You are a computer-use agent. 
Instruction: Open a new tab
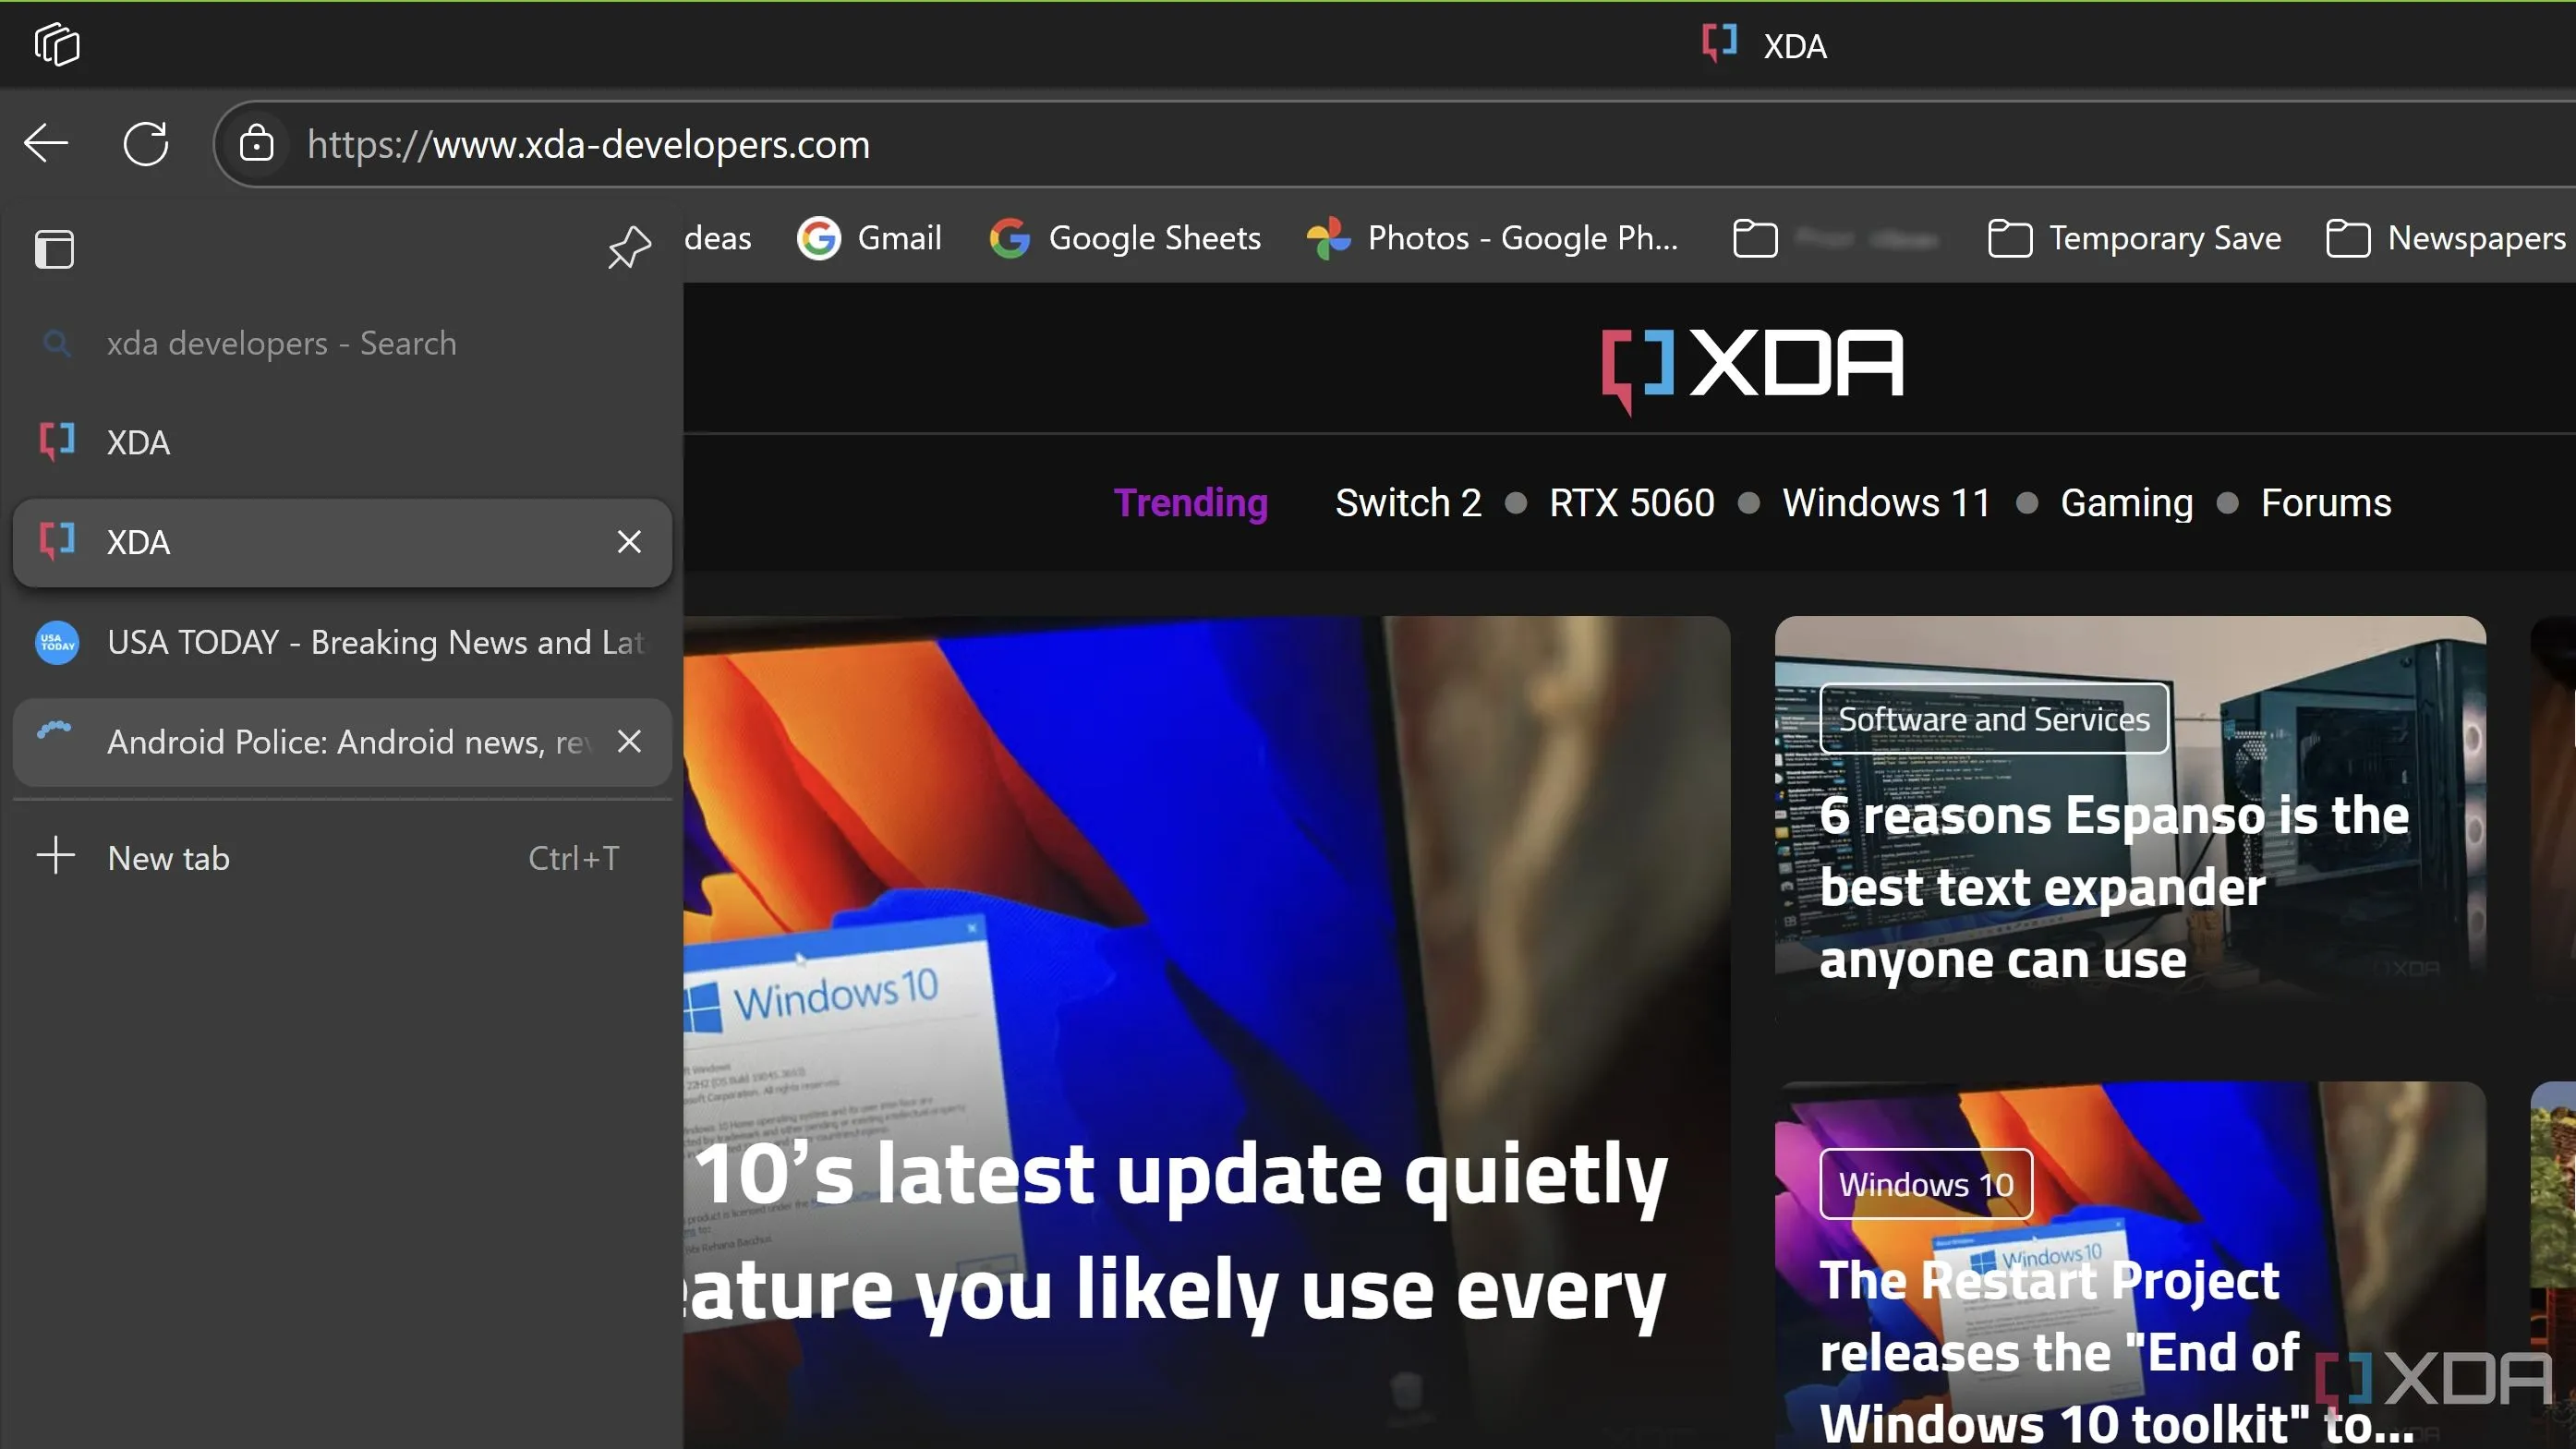[170, 858]
